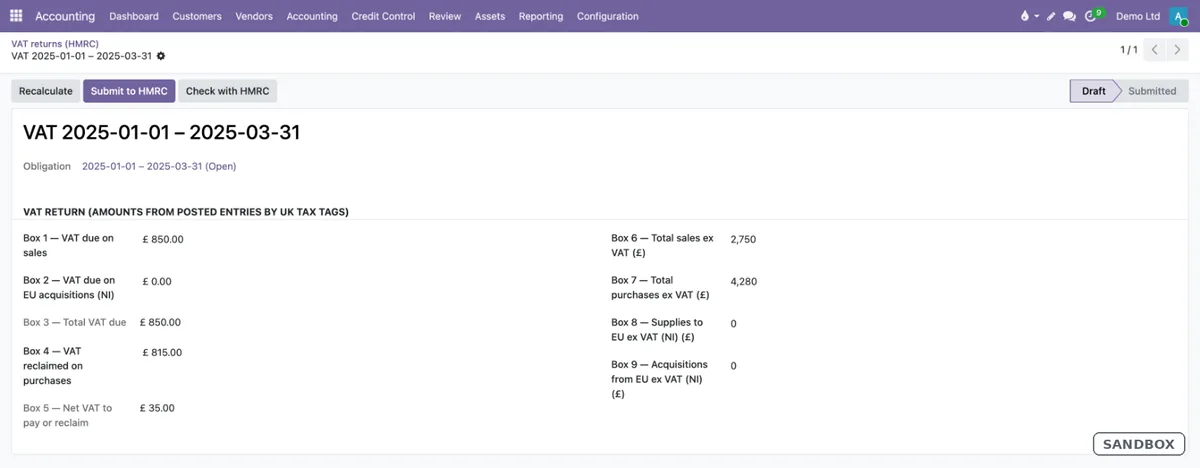Image resolution: width=1200 pixels, height=468 pixels.
Task: Go back via VAT returns (HMRC) breadcrumb
Action: coord(55,44)
